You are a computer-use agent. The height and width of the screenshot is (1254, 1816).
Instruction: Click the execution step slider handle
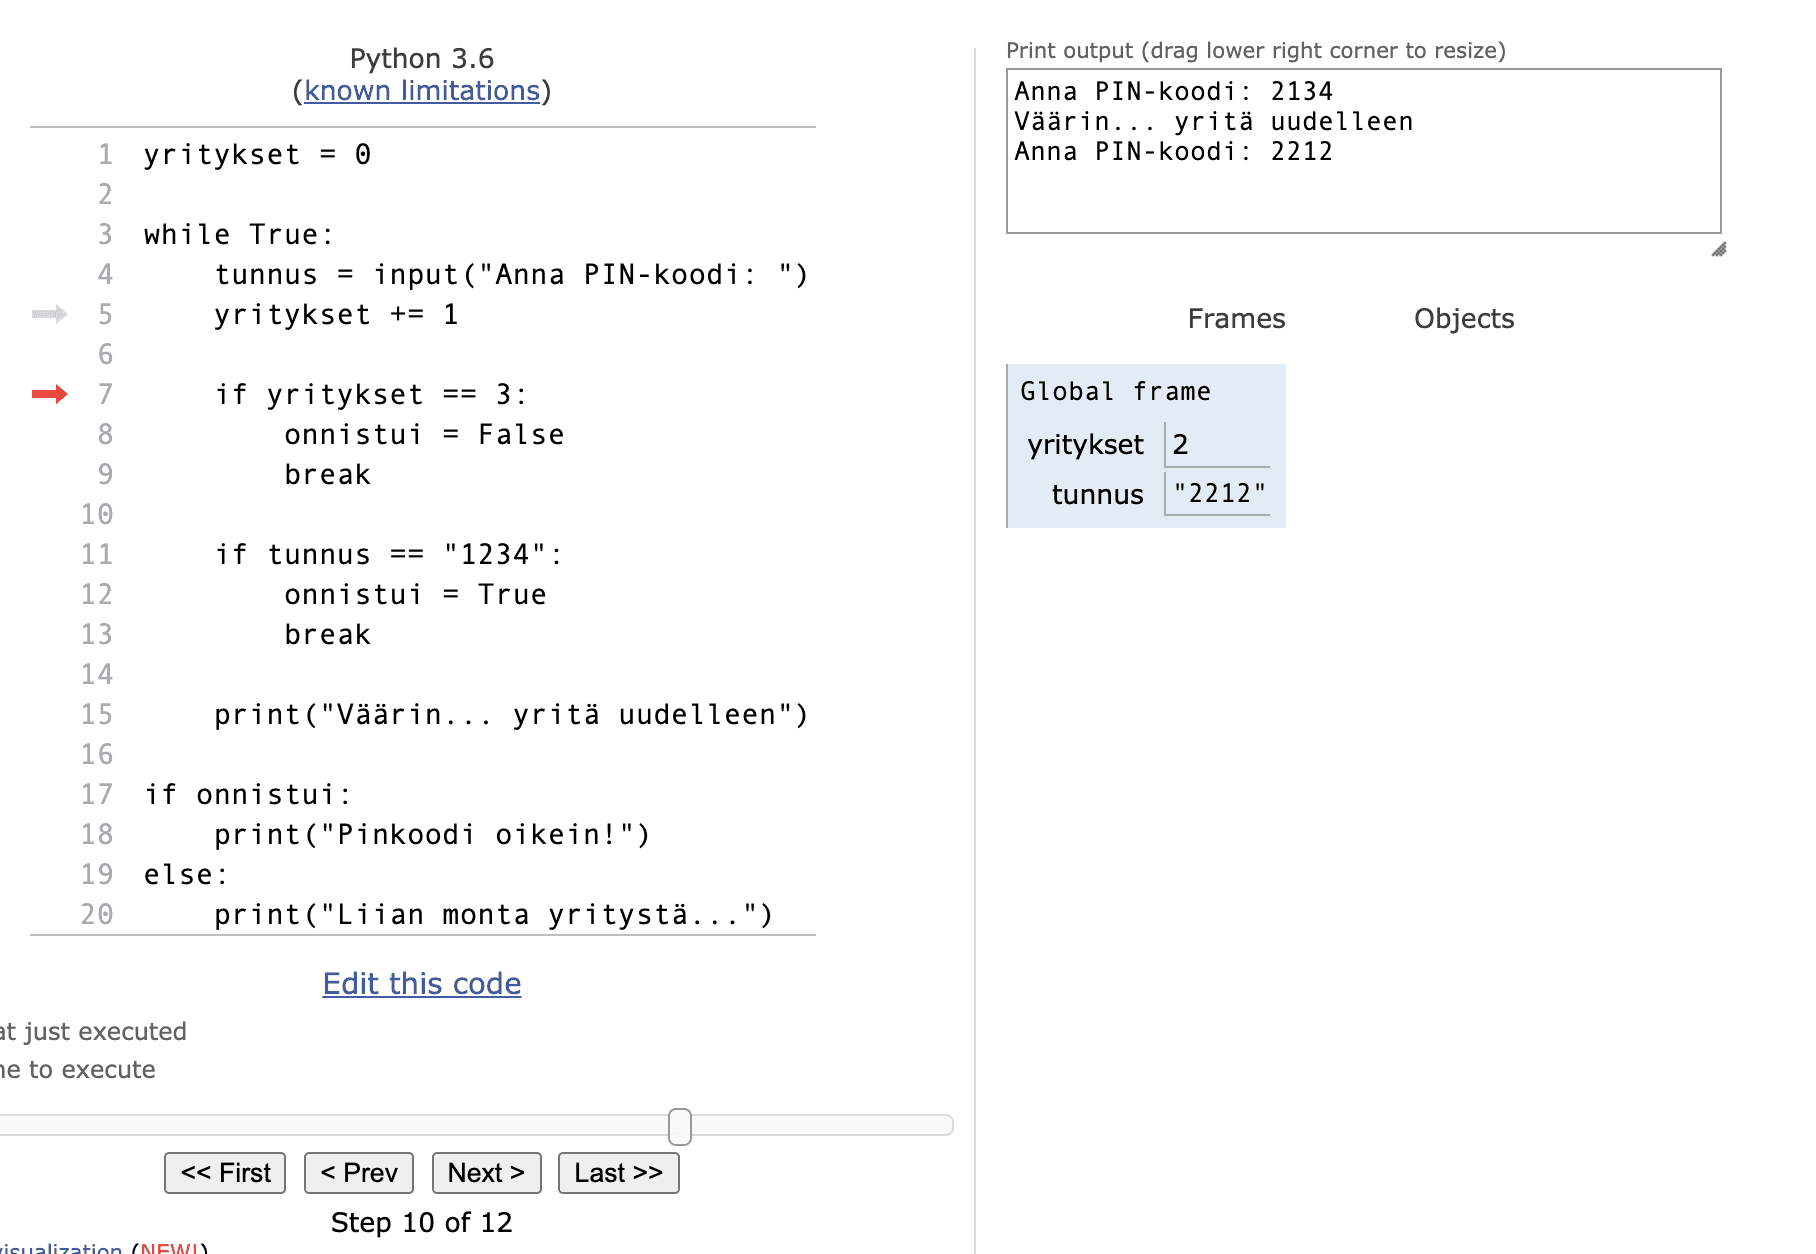[680, 1126]
